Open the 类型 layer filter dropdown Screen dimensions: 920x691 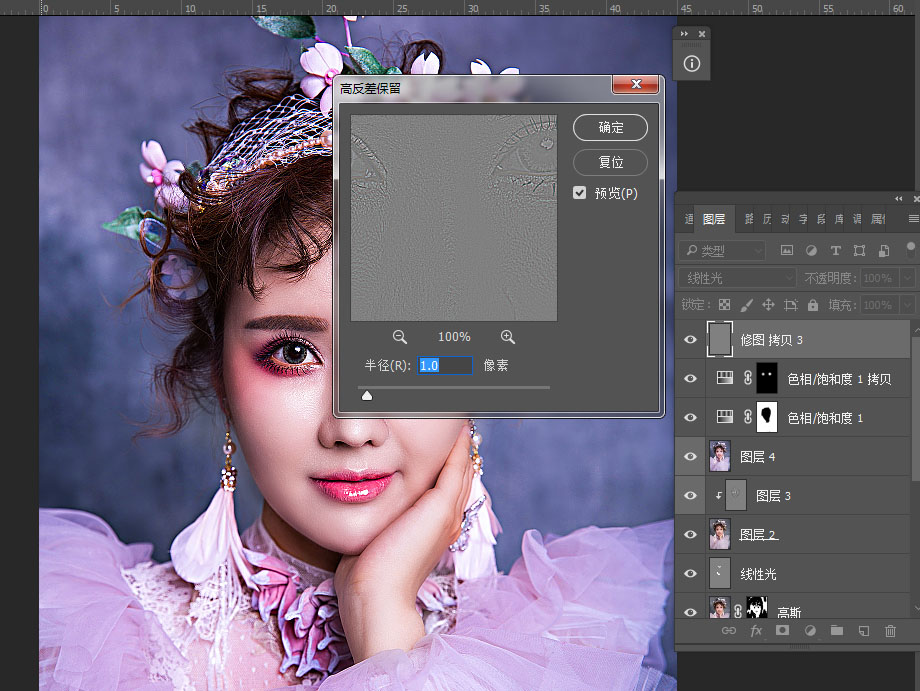722,251
